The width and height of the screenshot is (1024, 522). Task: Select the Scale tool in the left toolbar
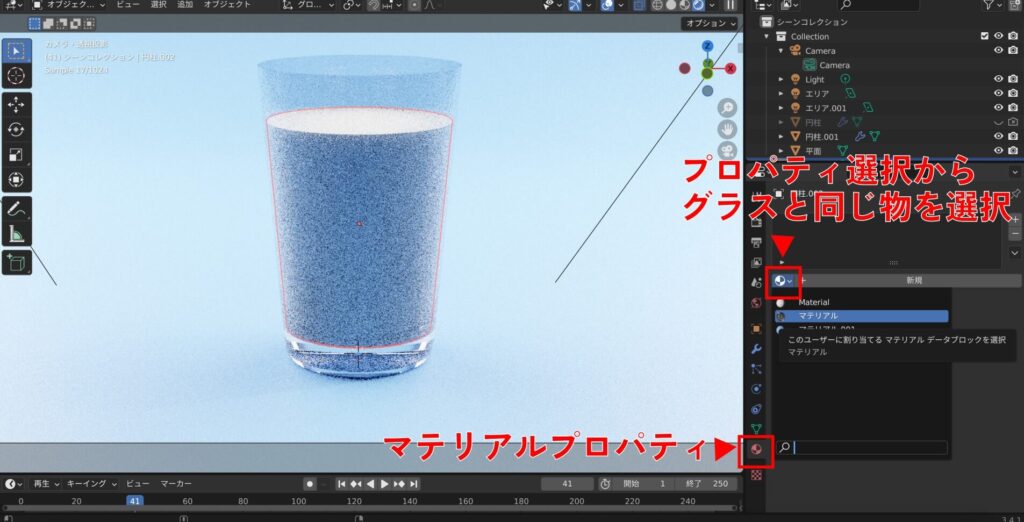pos(17,154)
